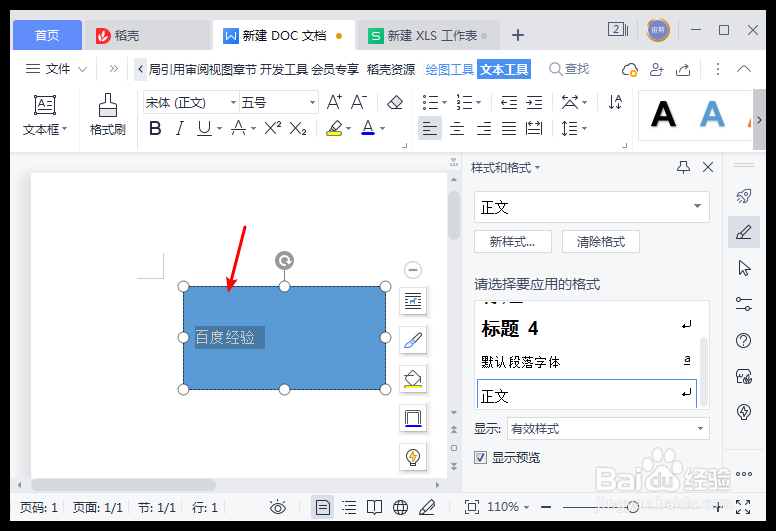Click the shape fill bucket icon
Viewport: 776px width, 531px height.
coord(413,380)
